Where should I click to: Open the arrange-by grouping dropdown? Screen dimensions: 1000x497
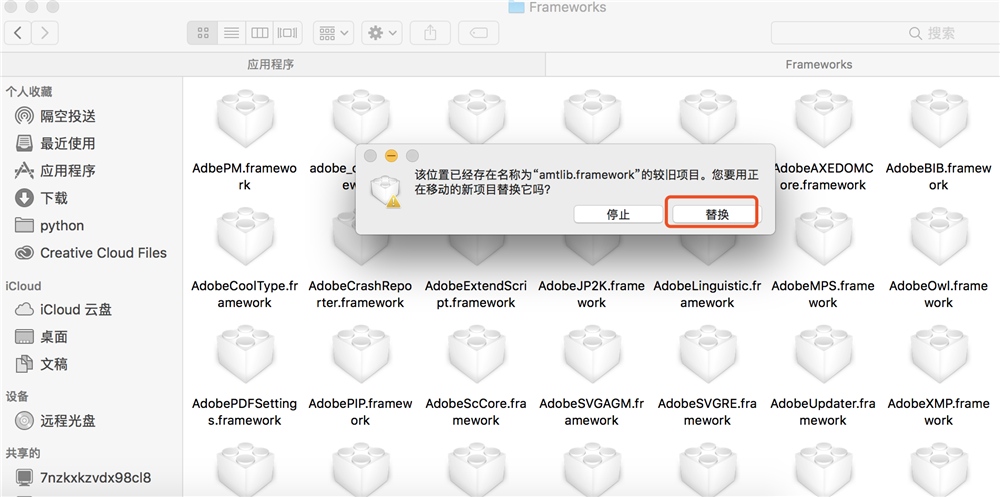click(x=334, y=33)
